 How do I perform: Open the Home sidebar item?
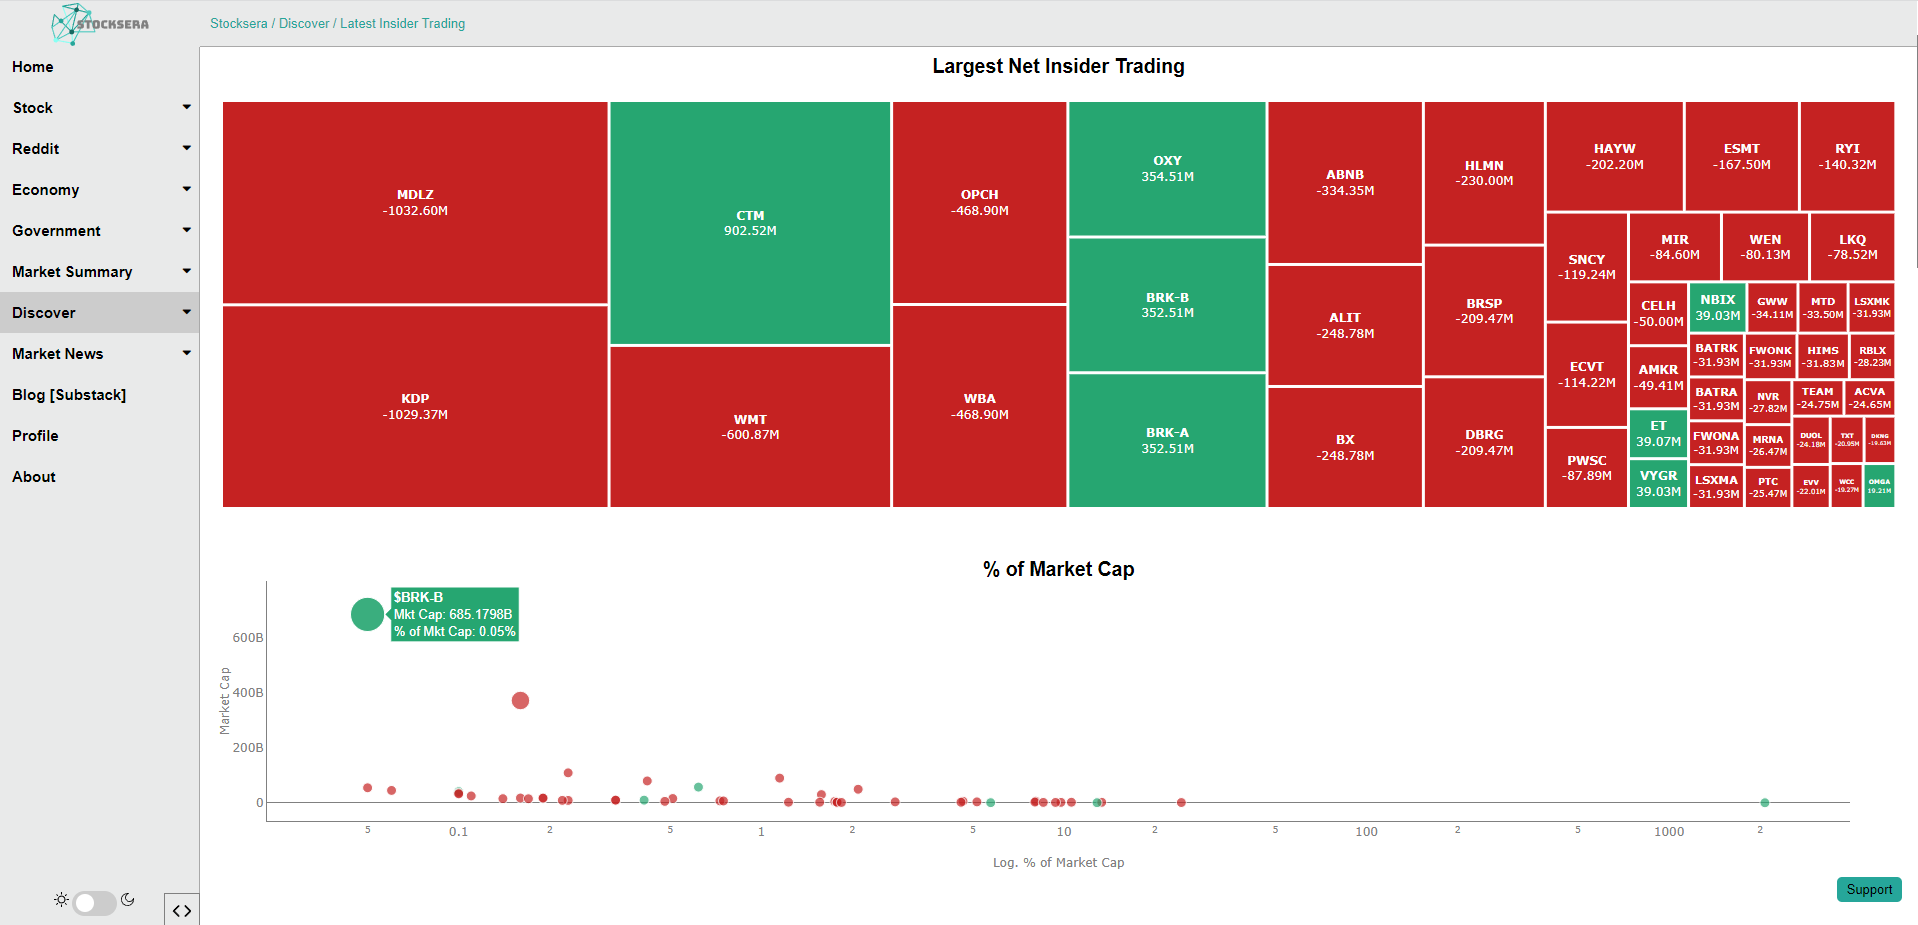pyautogui.click(x=99, y=67)
